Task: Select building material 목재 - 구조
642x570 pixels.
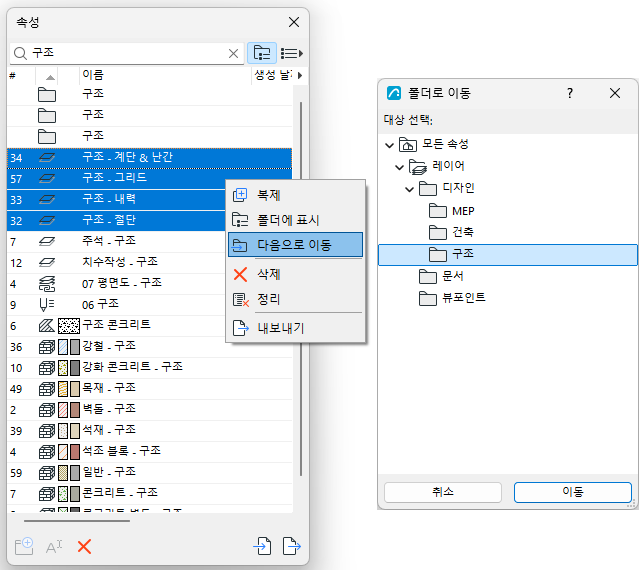Action: 149,389
